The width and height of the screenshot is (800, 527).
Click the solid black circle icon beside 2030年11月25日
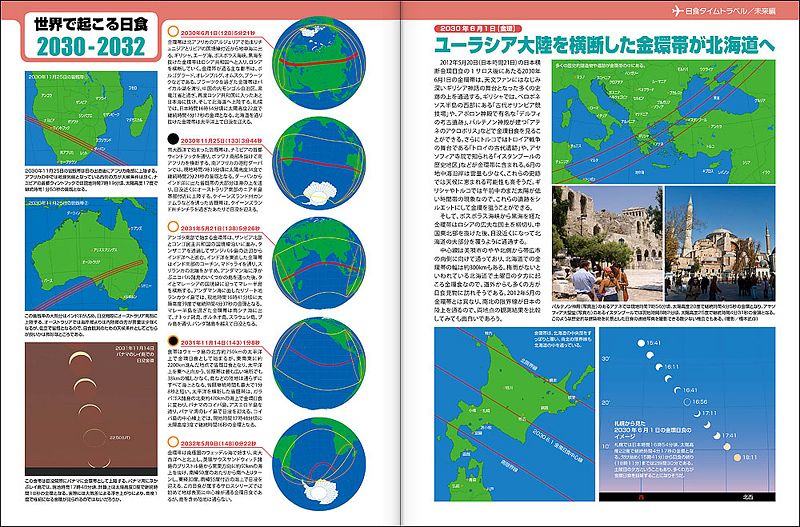tap(173, 139)
